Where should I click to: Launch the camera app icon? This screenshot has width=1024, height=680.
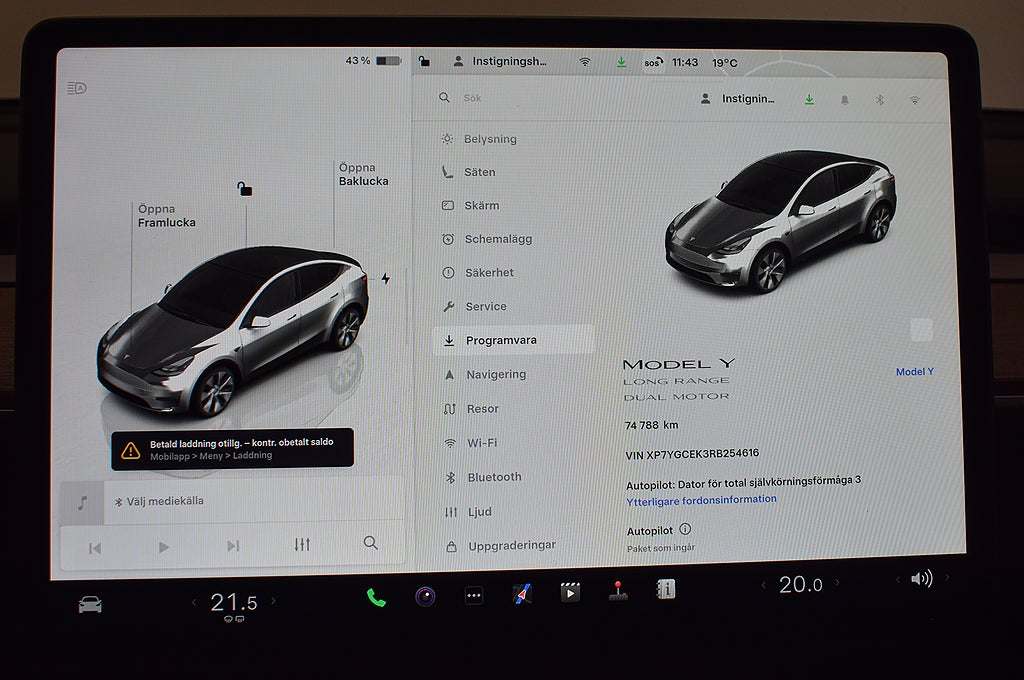point(425,597)
